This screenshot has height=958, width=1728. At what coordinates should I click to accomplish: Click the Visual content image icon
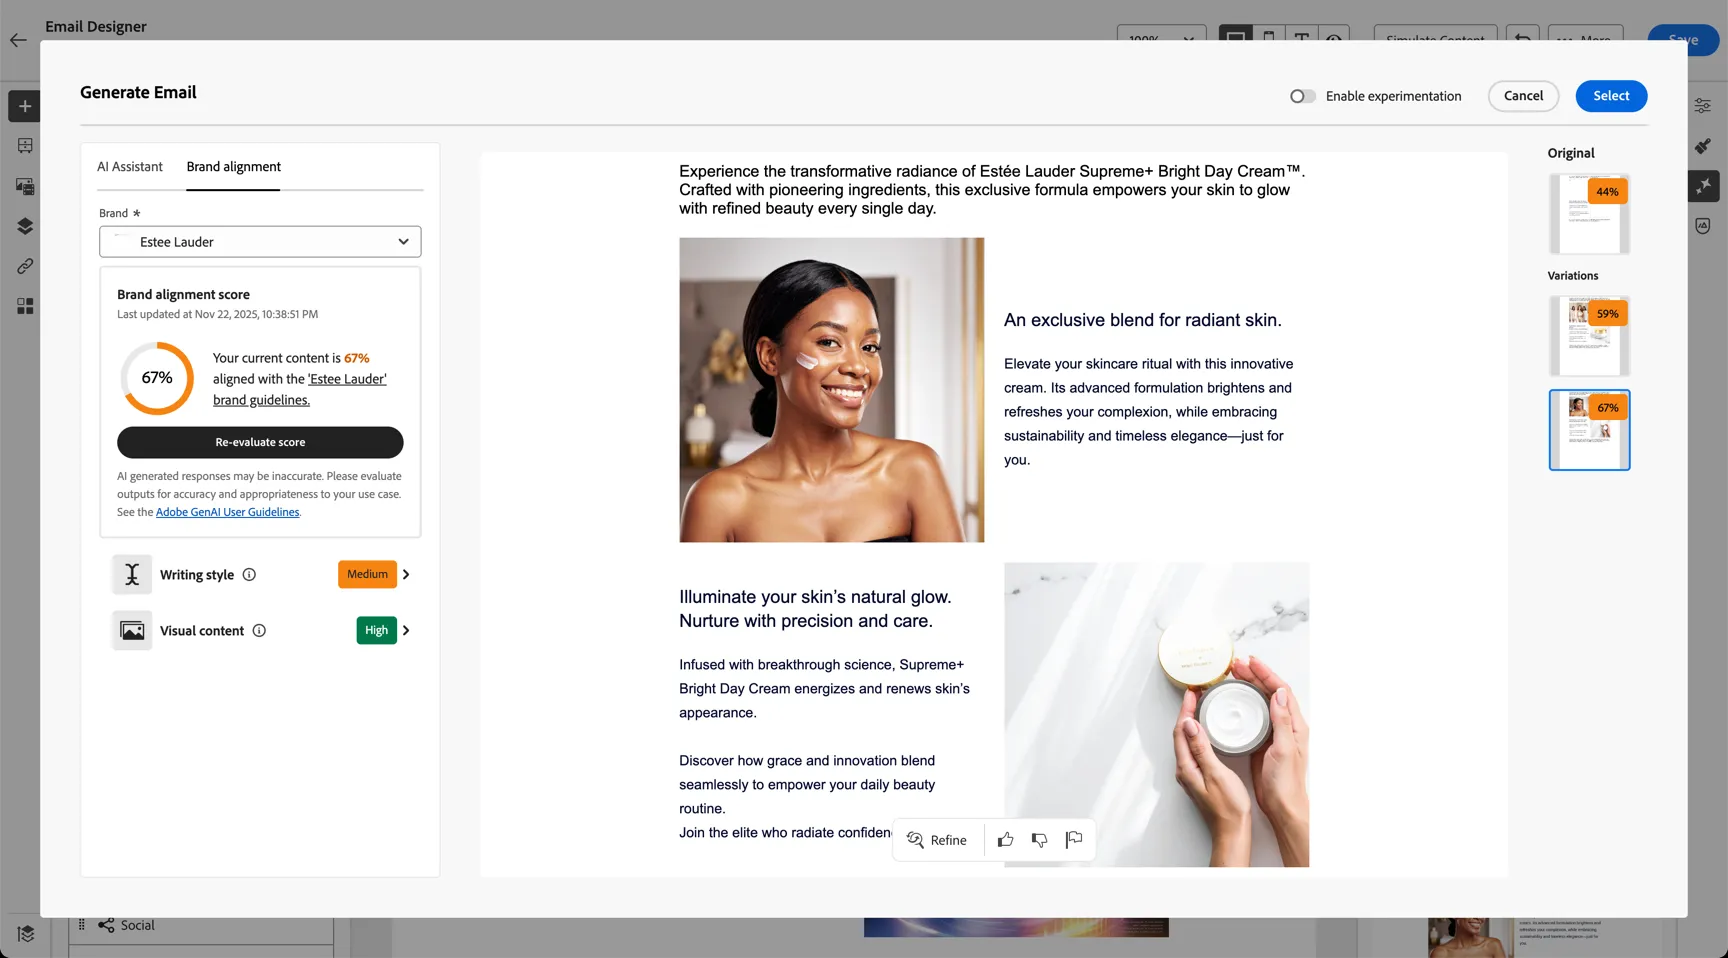[x=132, y=630]
